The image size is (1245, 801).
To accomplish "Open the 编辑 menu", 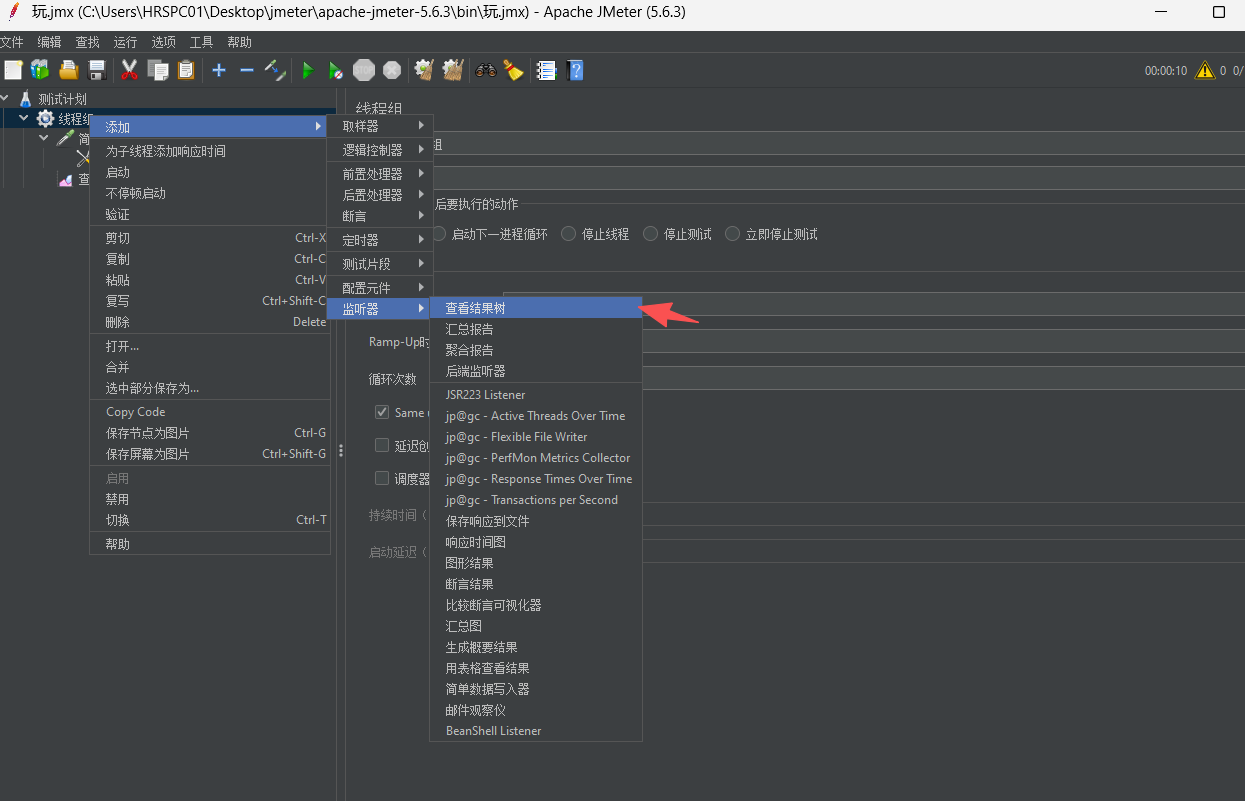I will pos(49,42).
